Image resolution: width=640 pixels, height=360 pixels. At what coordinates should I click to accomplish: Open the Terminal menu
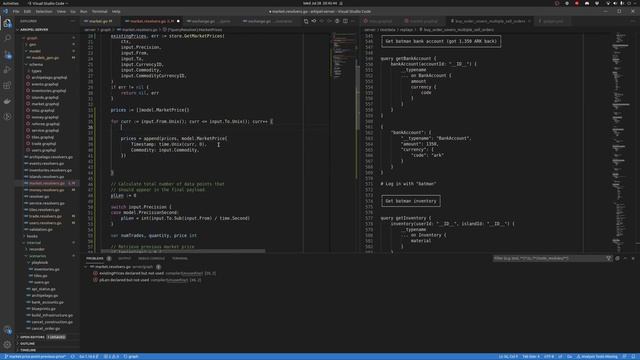[x=99, y=11]
